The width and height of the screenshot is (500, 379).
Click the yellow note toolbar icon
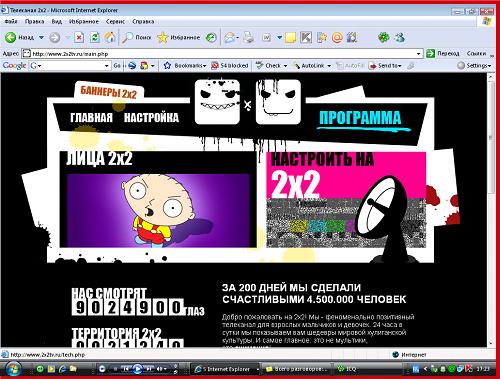[x=290, y=37]
